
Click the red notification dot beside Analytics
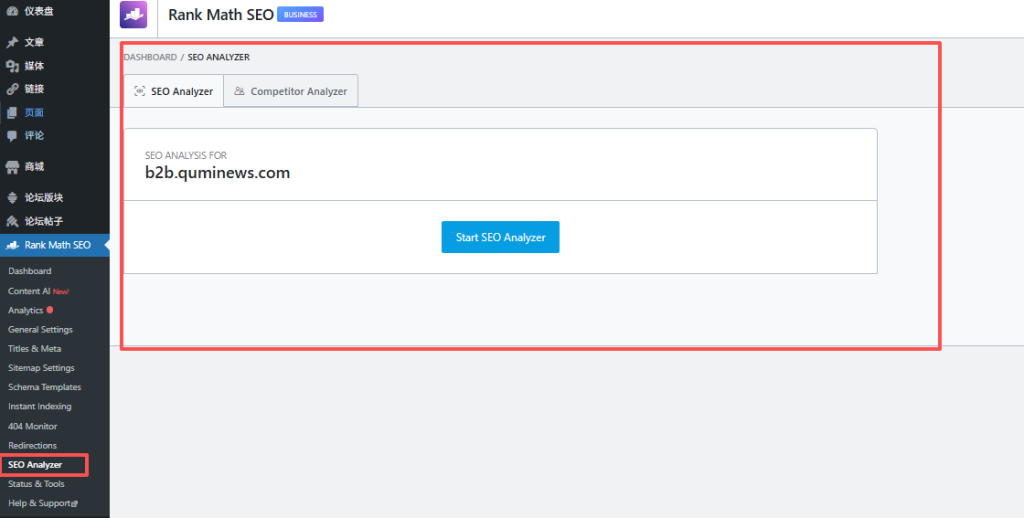(50, 310)
